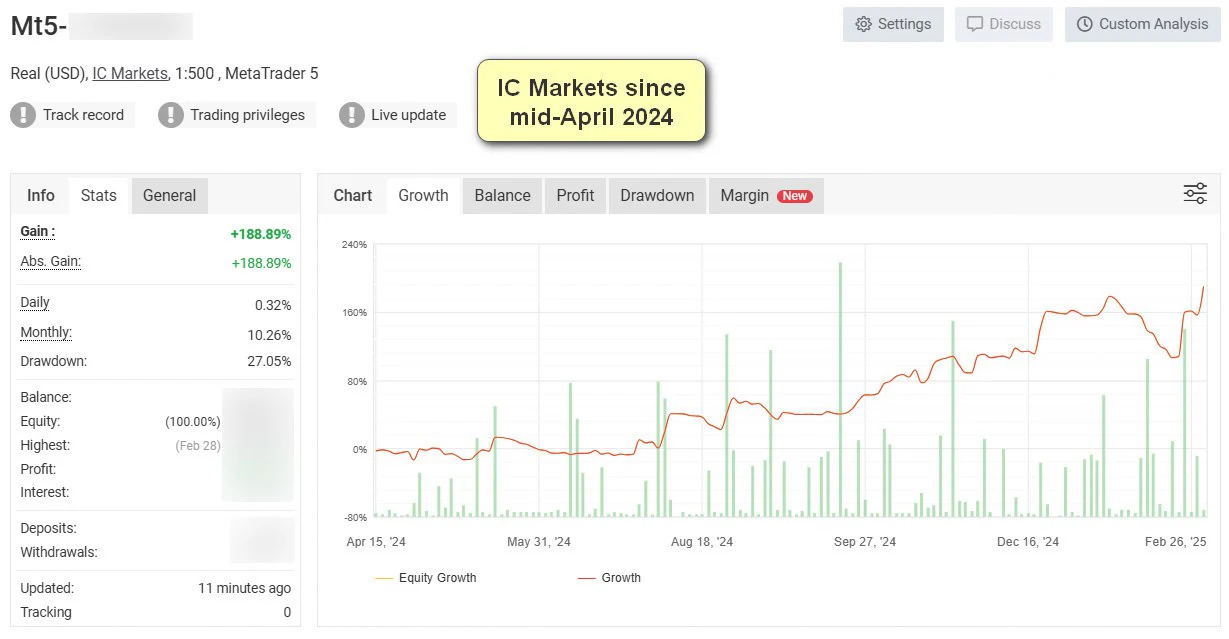1229x639 pixels.
Task: Click the Sep 27, '24 axis date
Action: pos(865,541)
